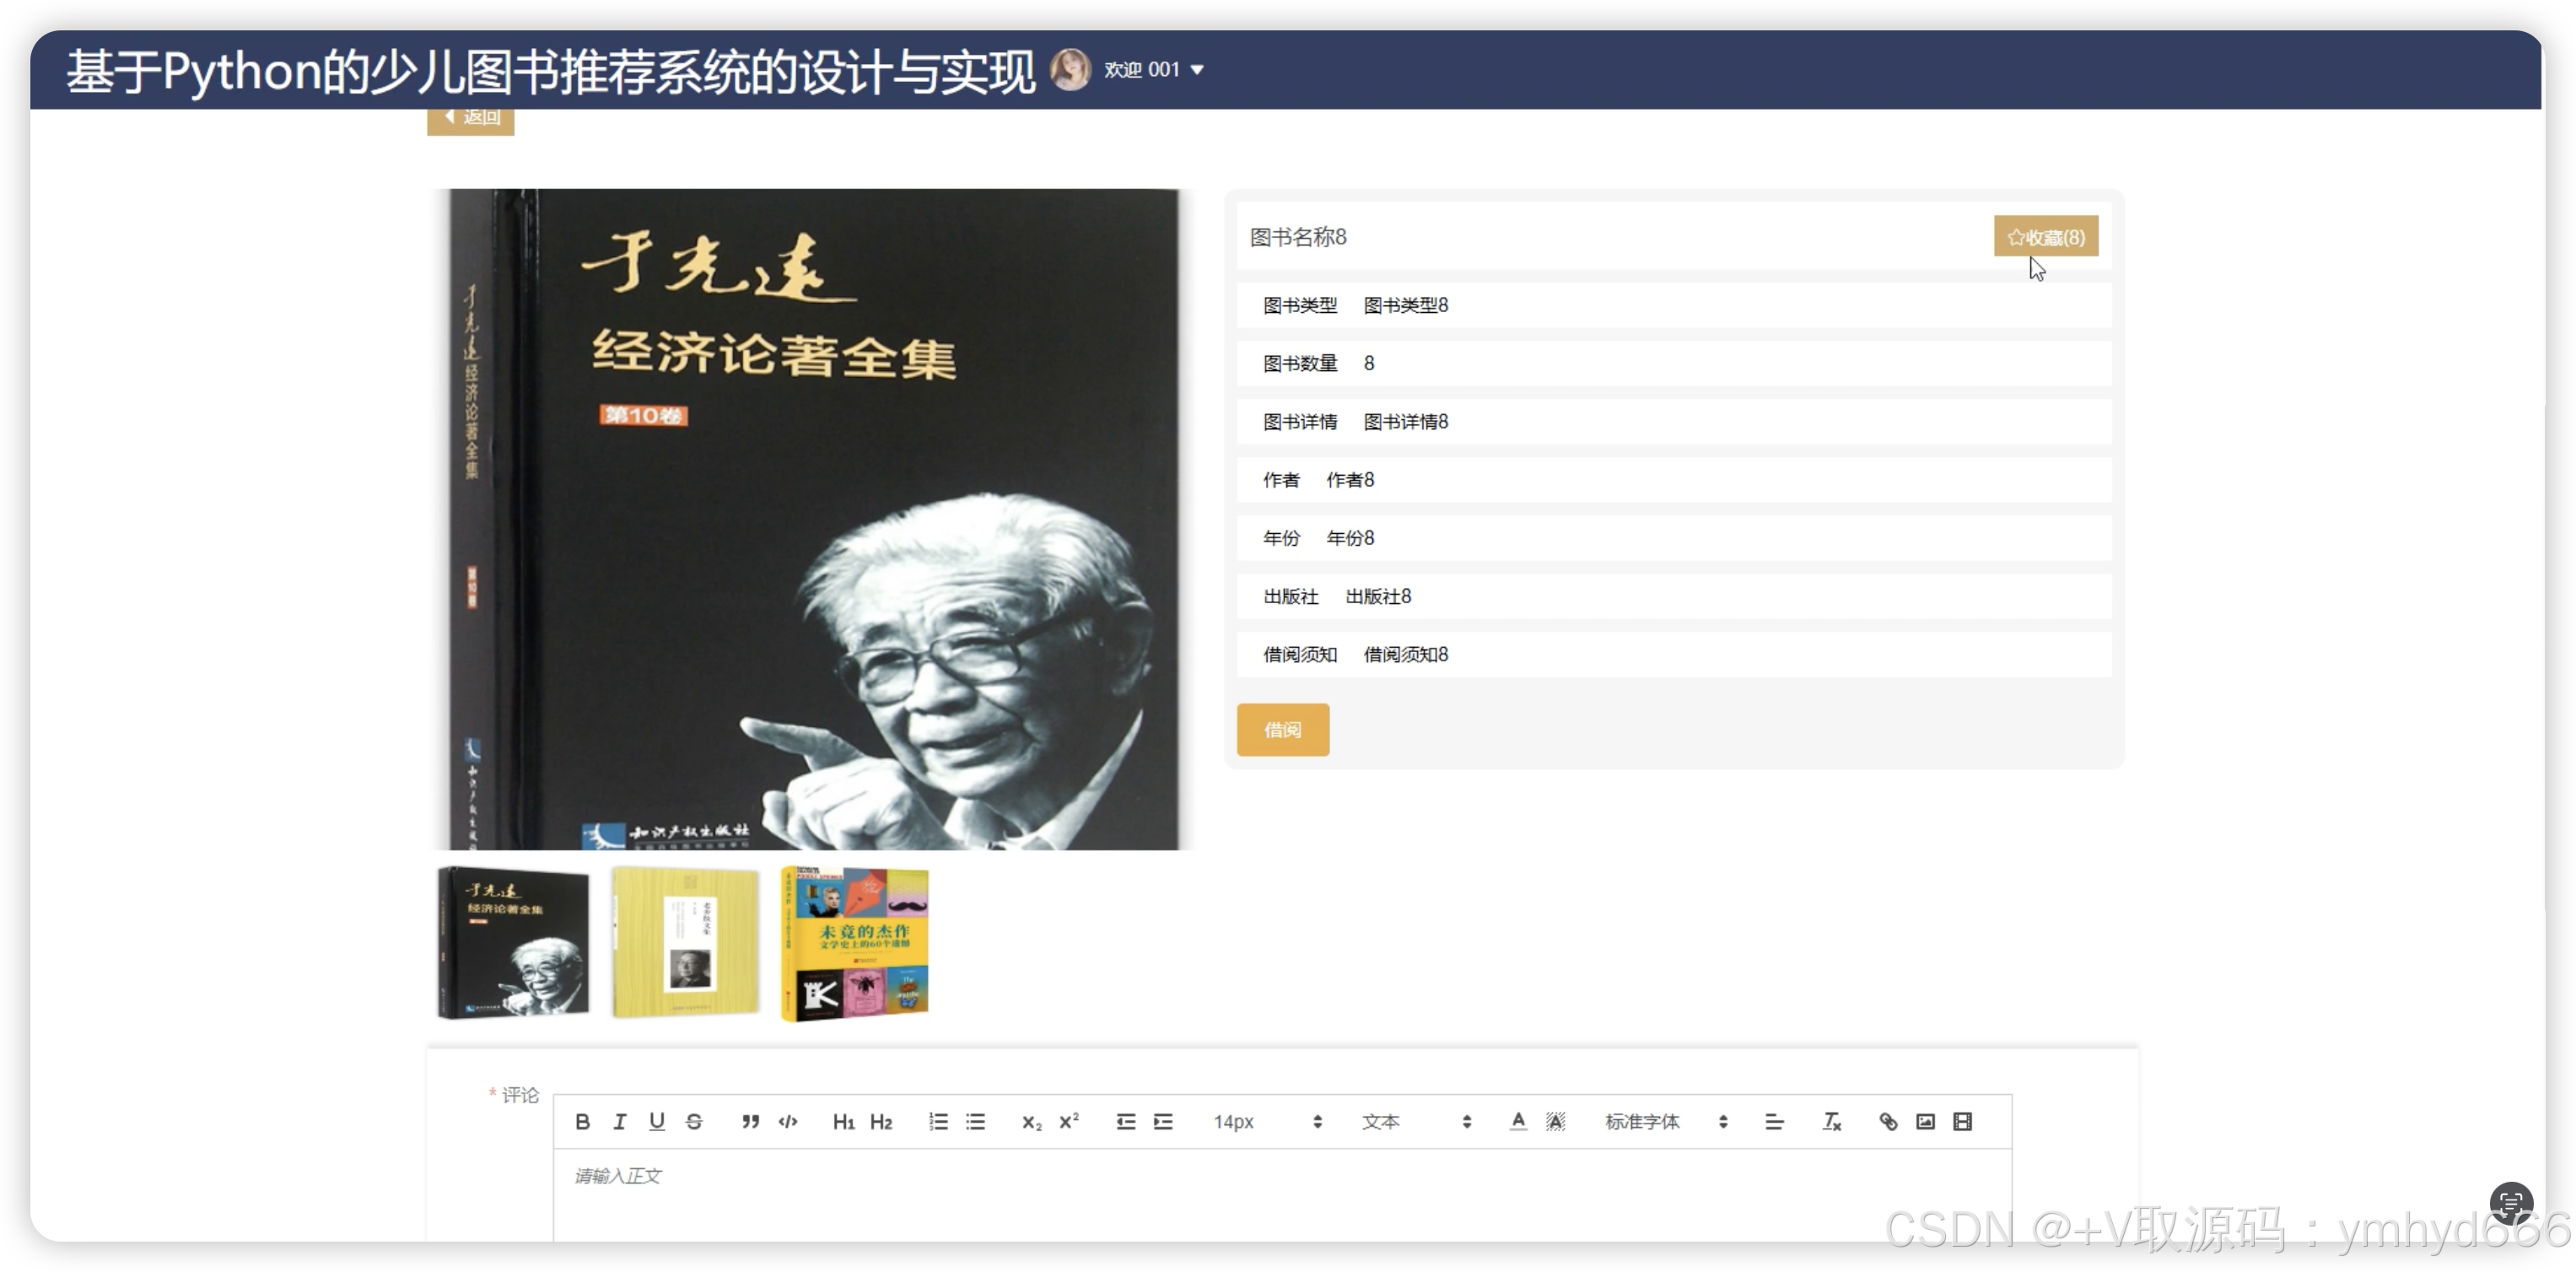Click the 借阅 borrow button
This screenshot has width=2576, height=1272.
pyautogui.click(x=1282, y=730)
